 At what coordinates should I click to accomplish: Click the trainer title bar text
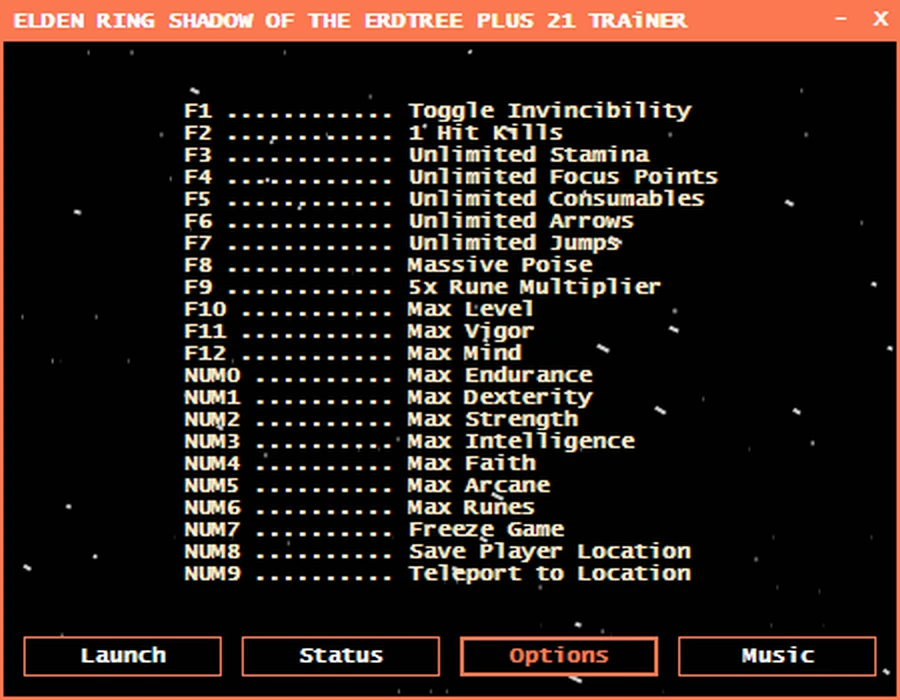350,21
